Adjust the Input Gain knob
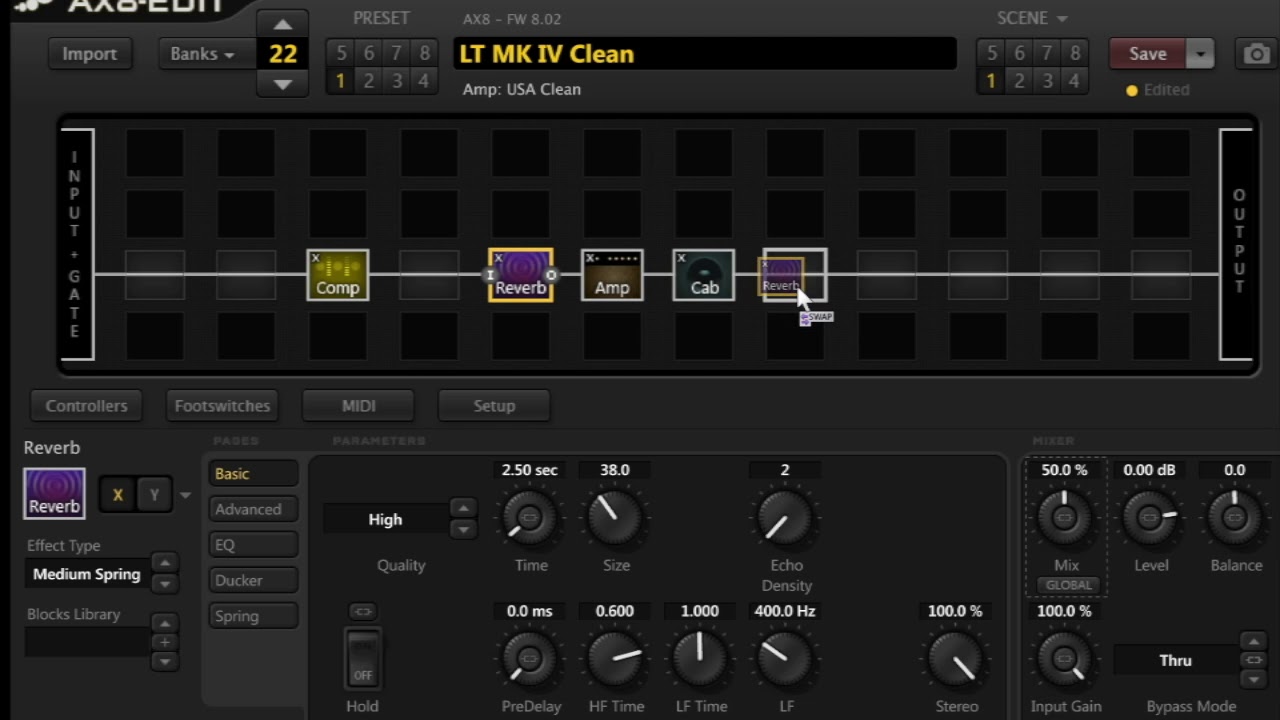1280x720 pixels. [1065, 658]
